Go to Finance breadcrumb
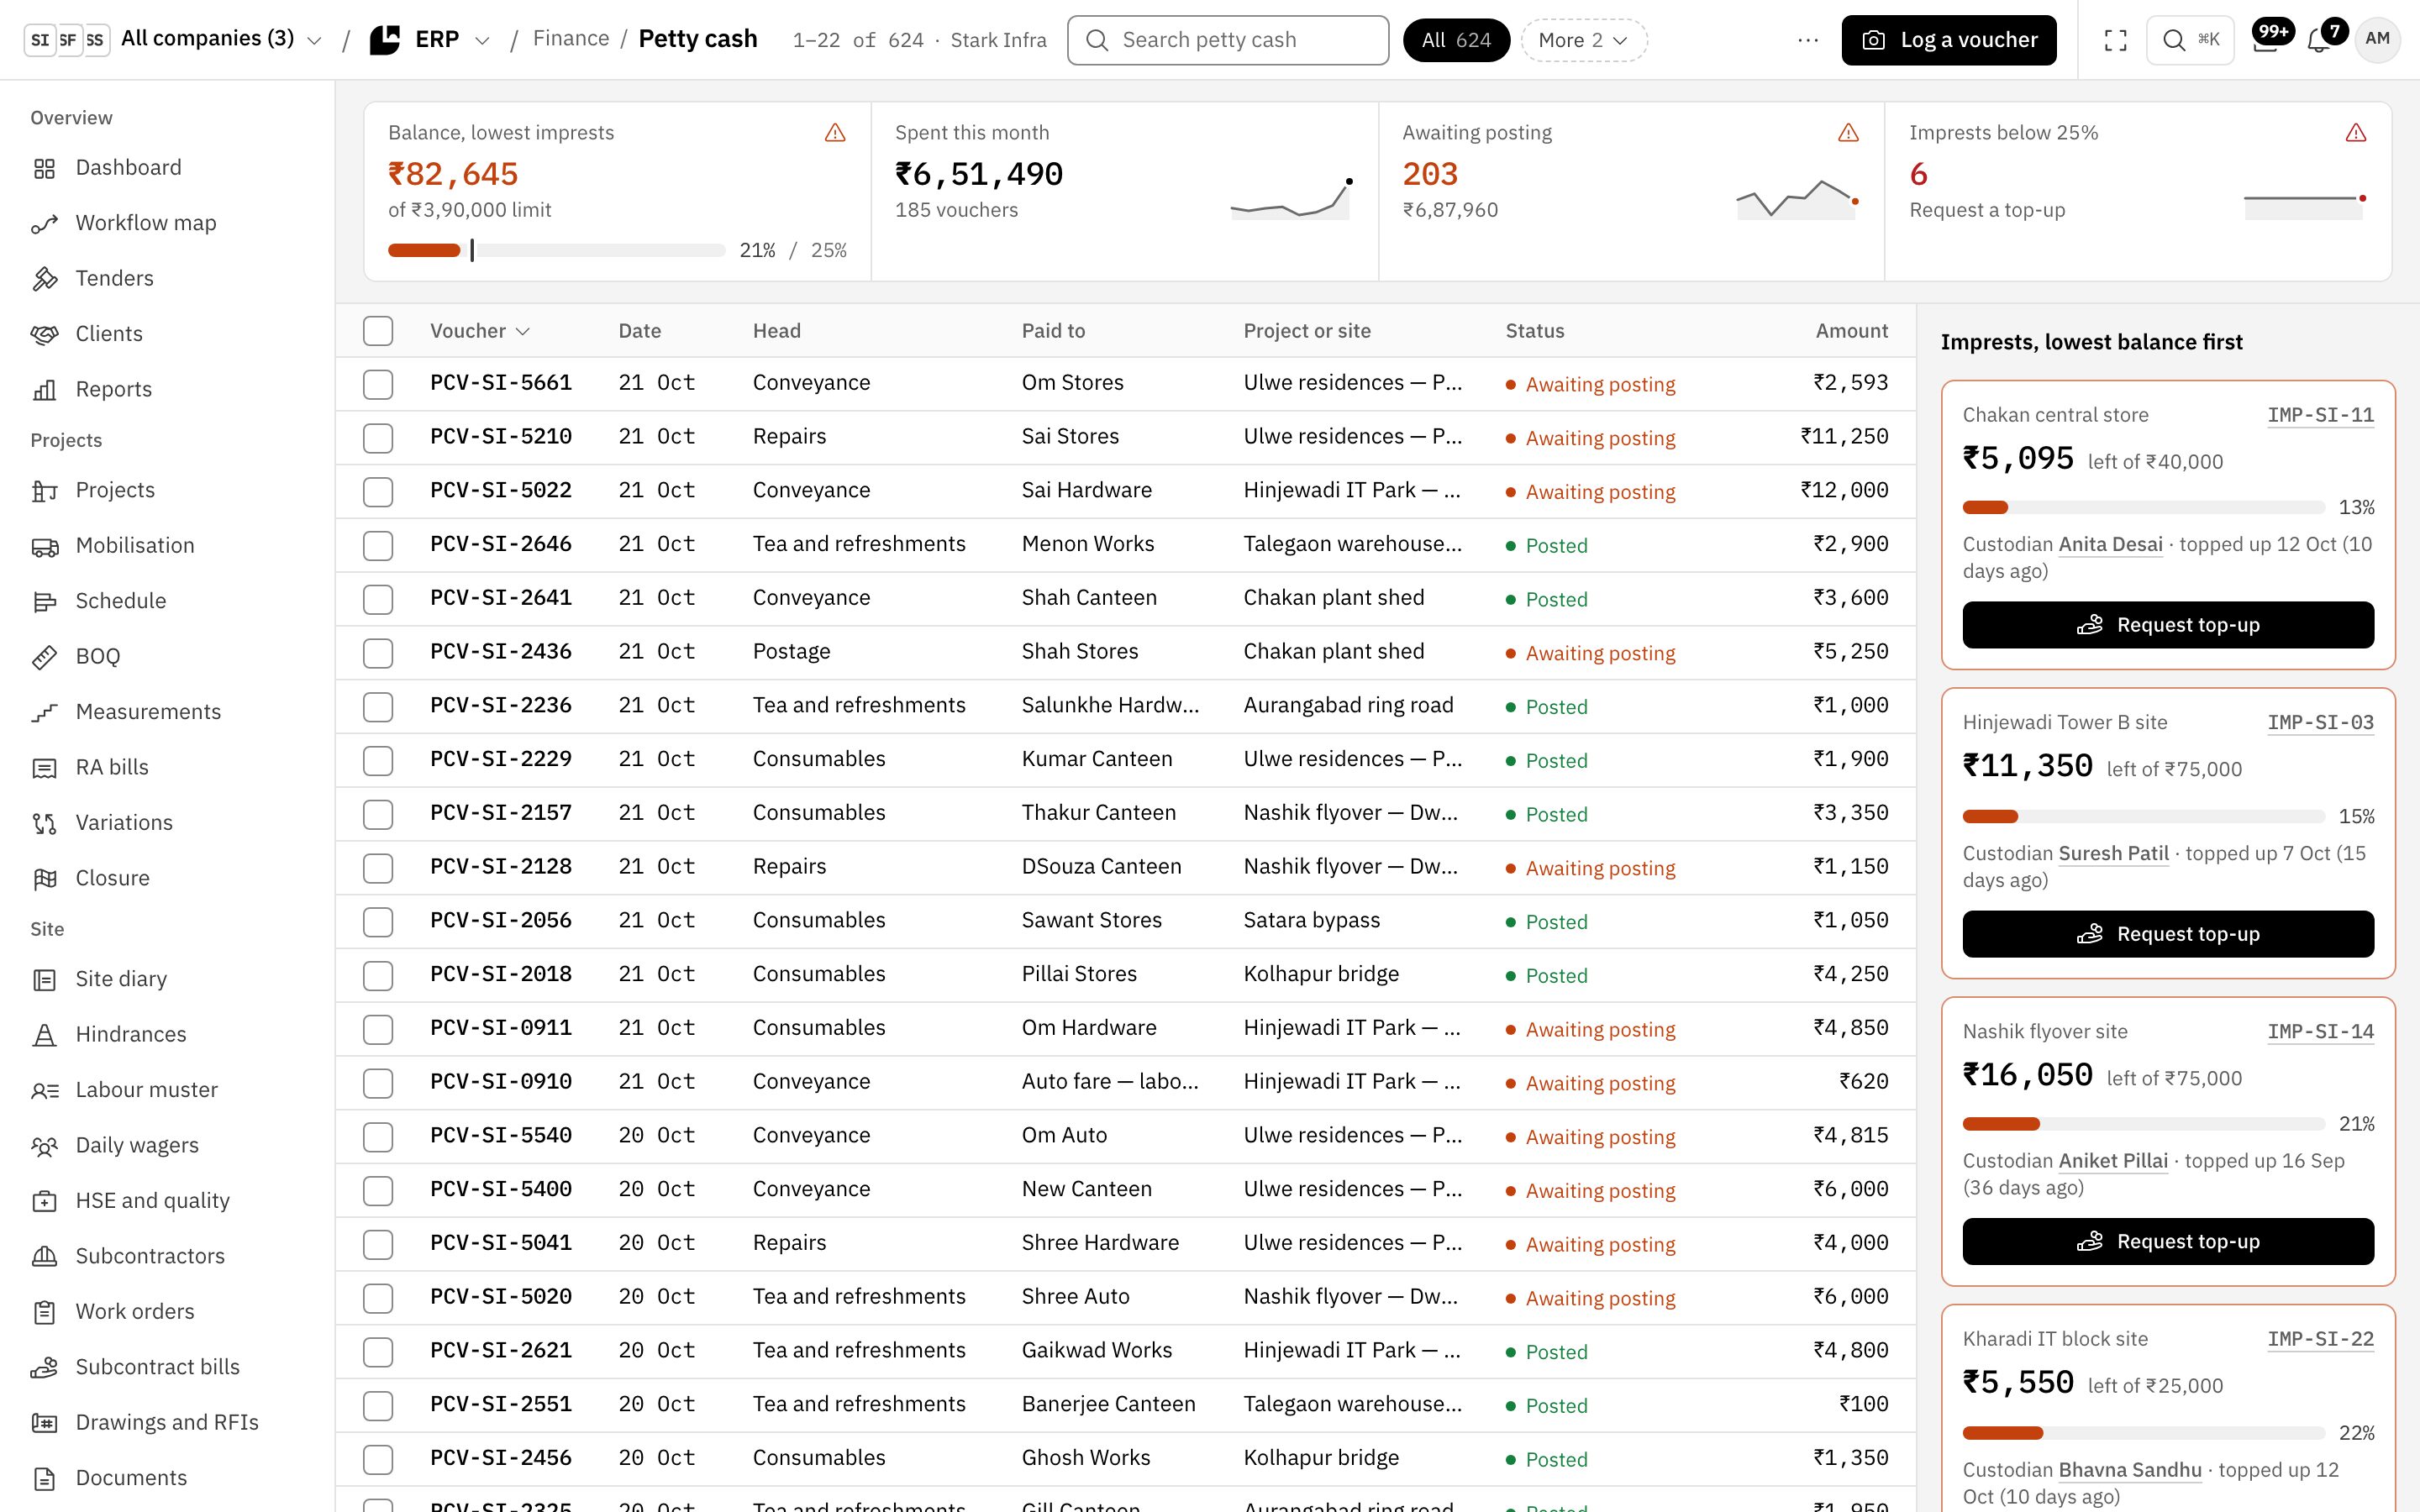2420x1512 pixels. point(571,39)
